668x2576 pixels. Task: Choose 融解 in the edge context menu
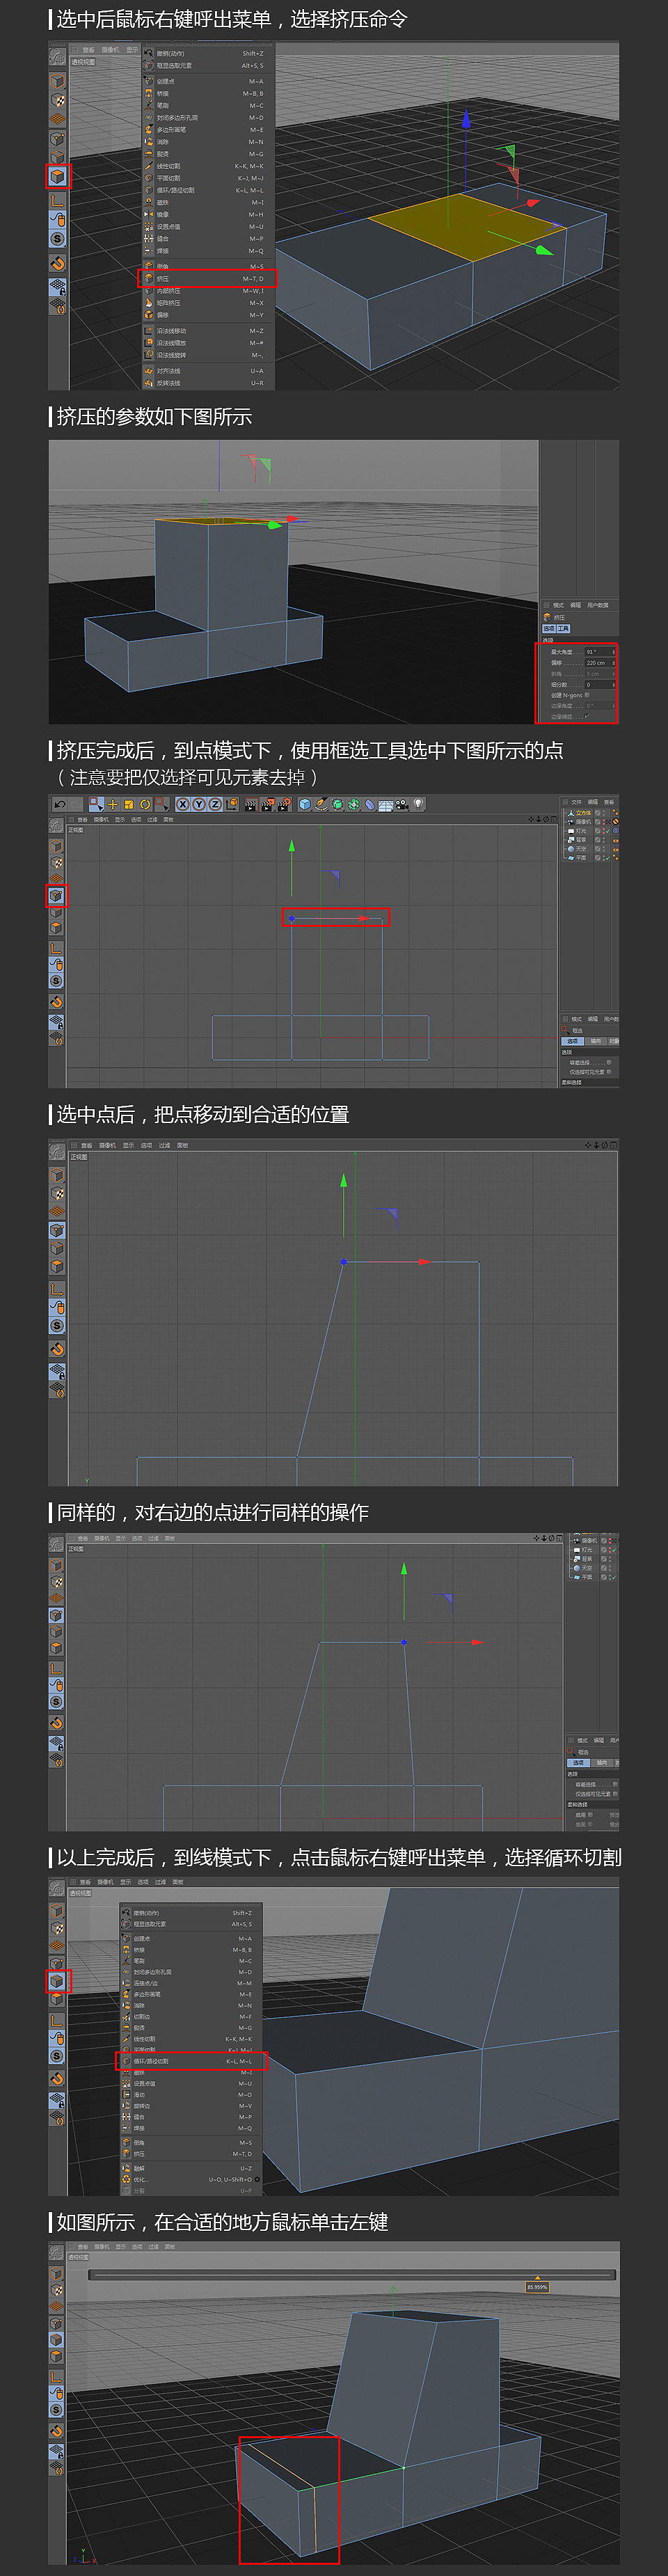(190, 2169)
